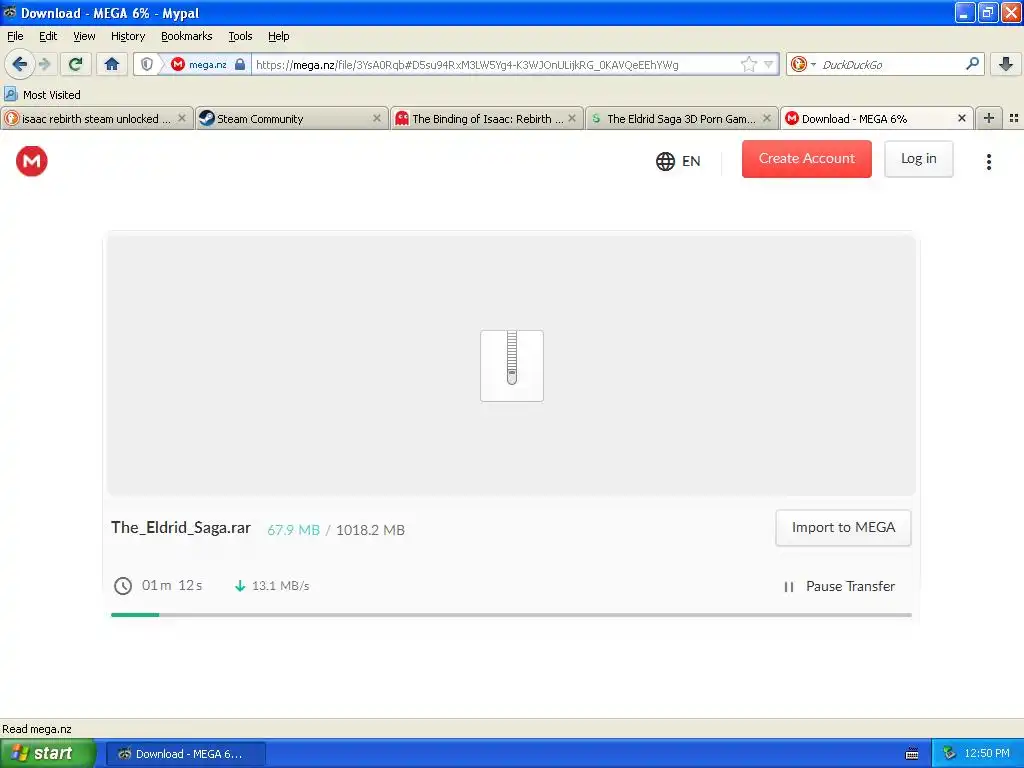Restore down the Mypal browser window

988,12
